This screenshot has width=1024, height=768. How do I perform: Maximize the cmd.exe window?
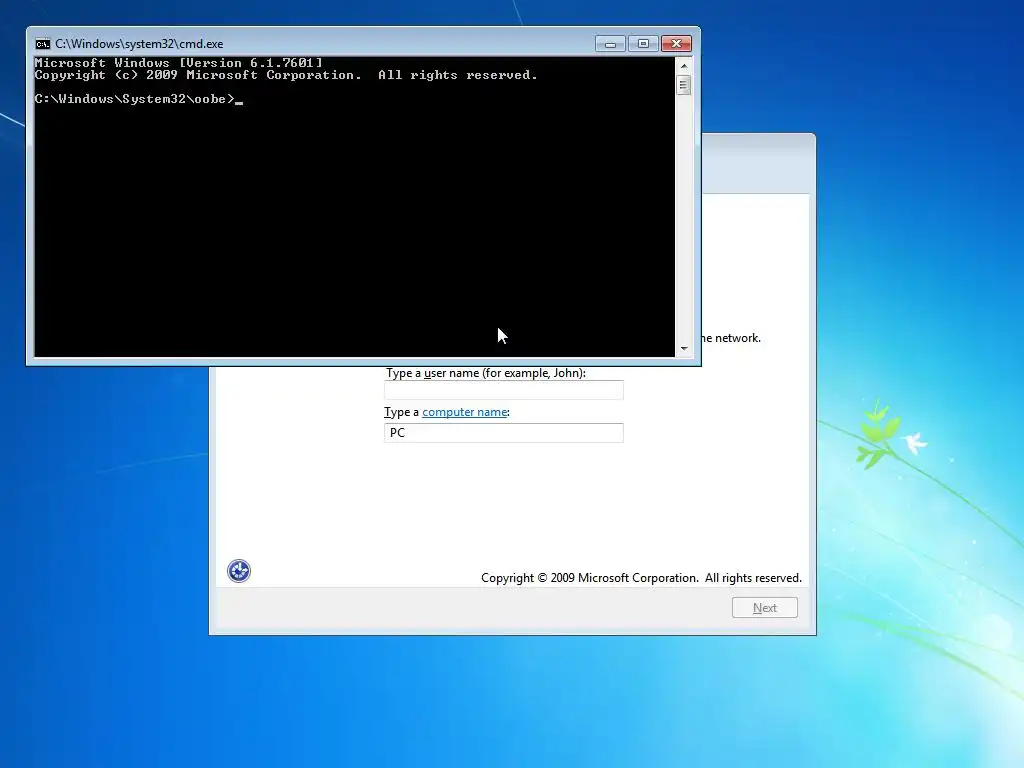[643, 44]
